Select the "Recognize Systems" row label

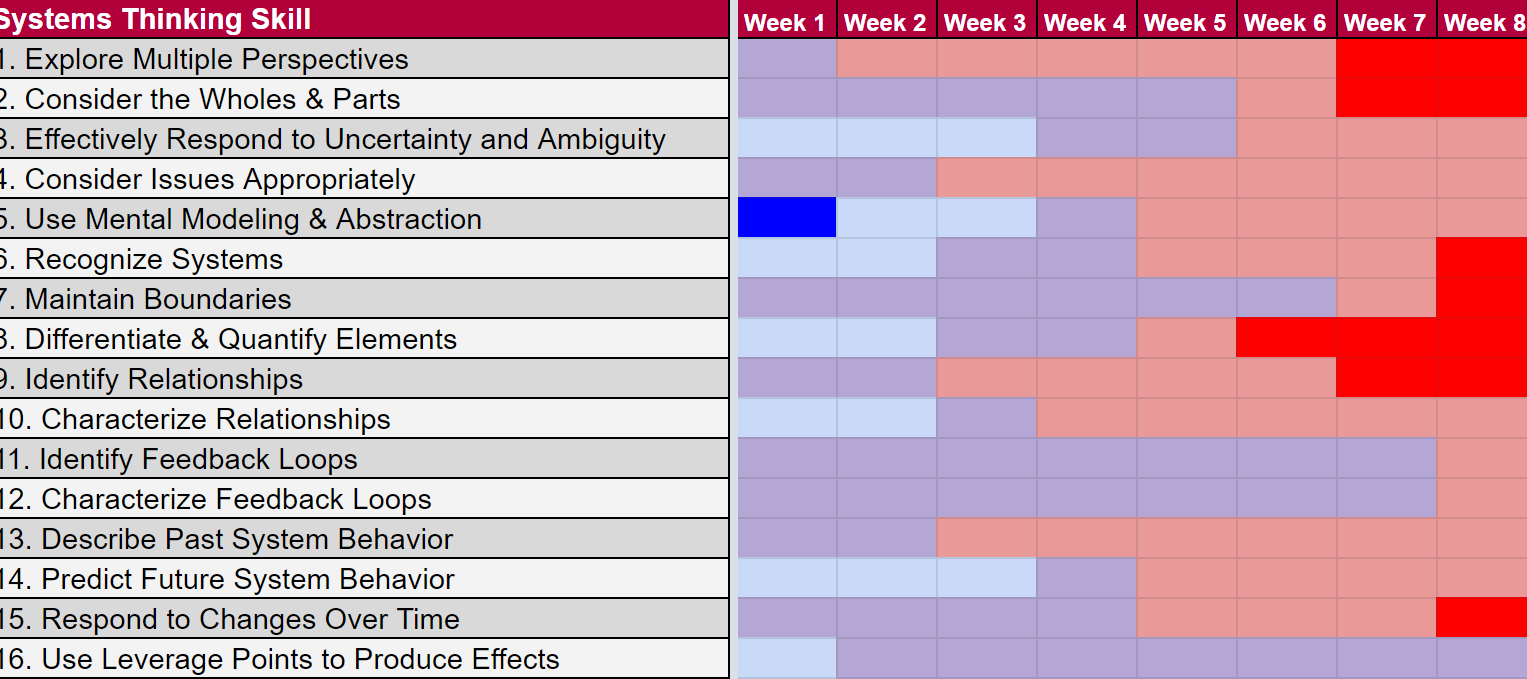point(153,259)
